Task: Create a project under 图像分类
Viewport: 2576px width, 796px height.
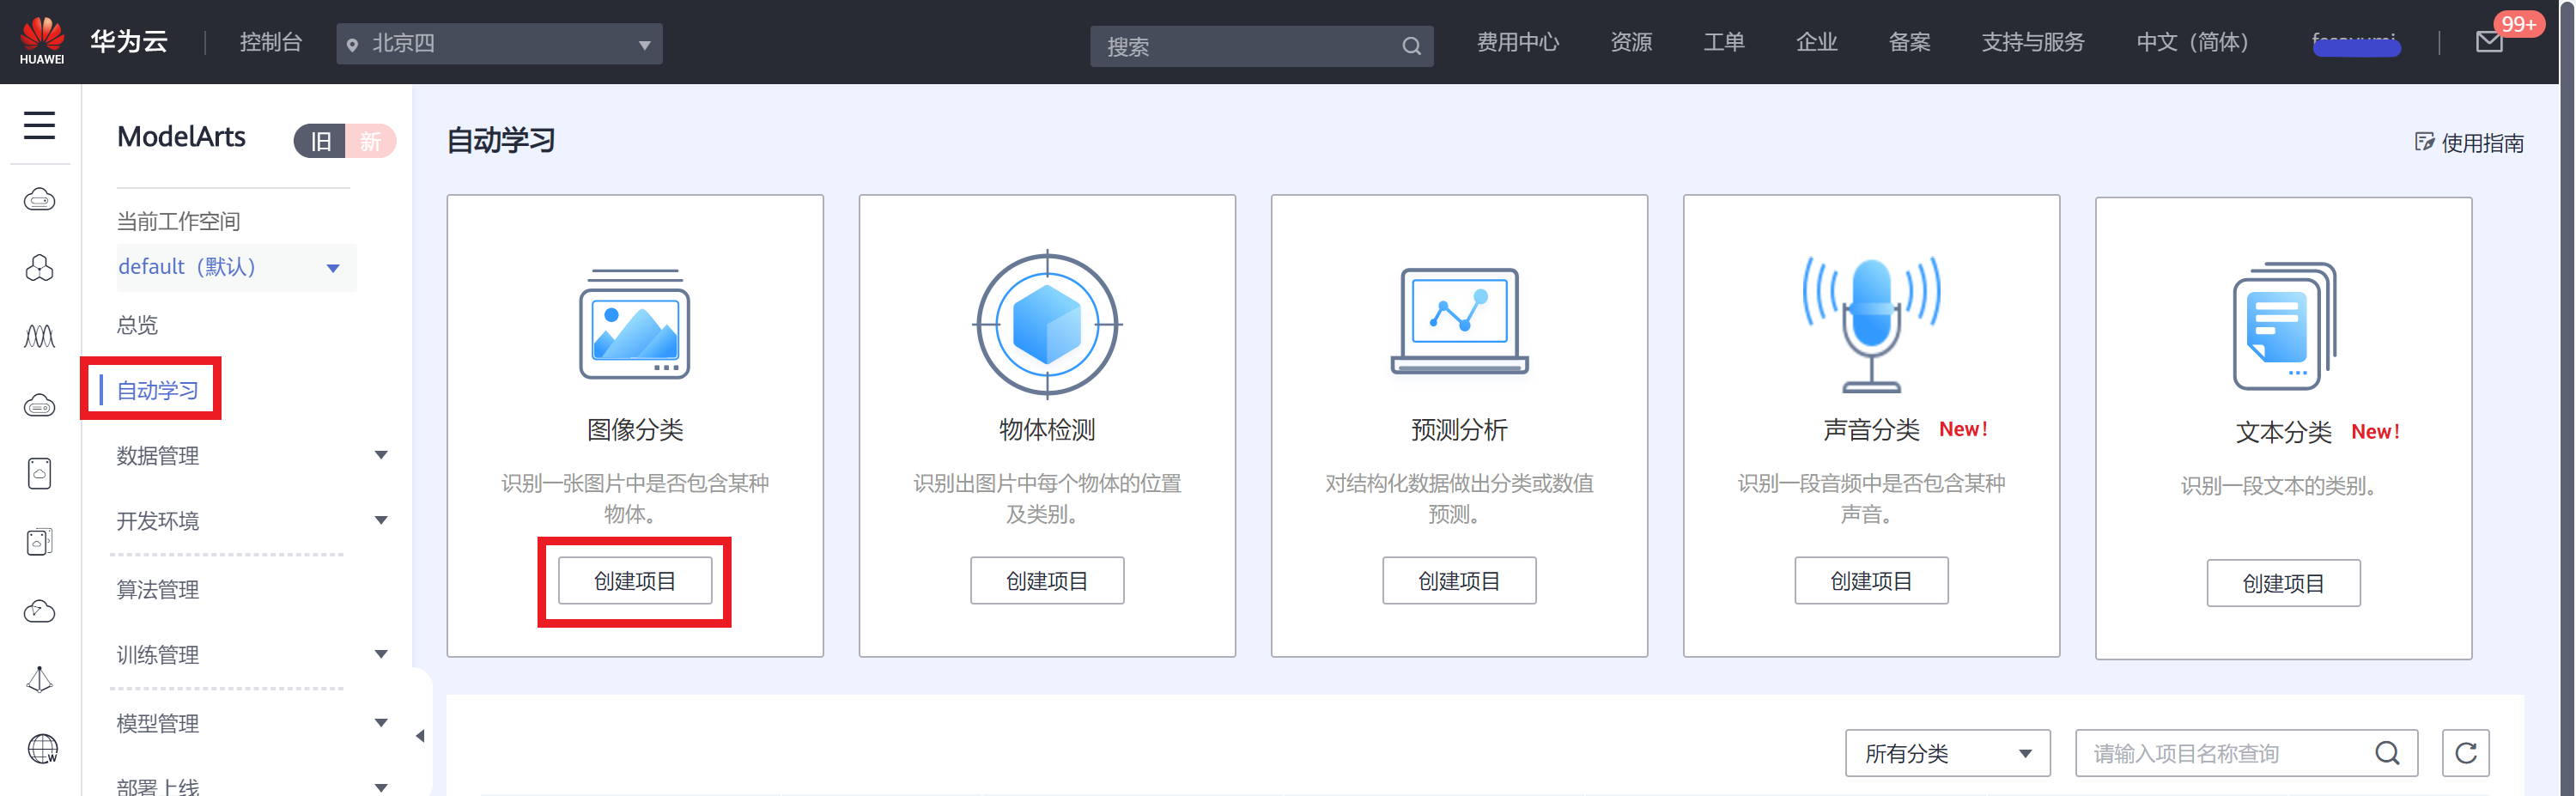Action: [x=634, y=581]
